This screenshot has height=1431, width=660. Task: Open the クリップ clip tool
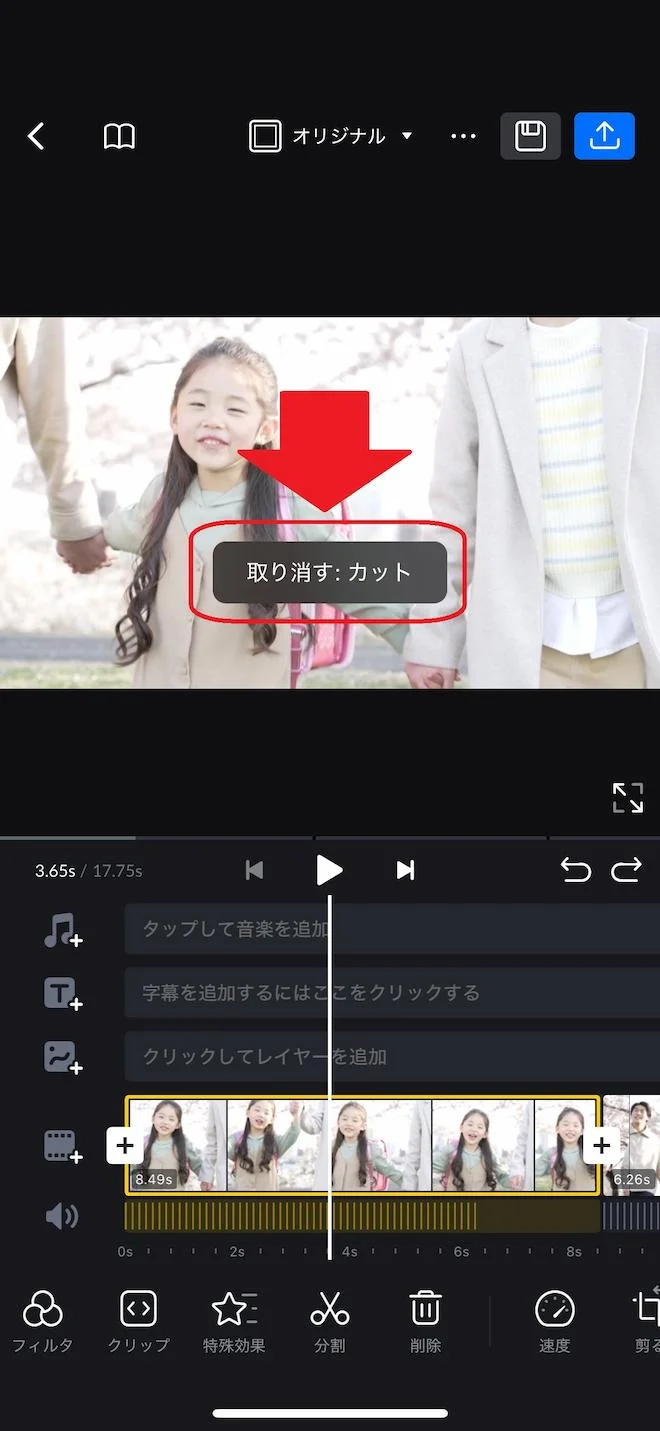pos(138,1321)
